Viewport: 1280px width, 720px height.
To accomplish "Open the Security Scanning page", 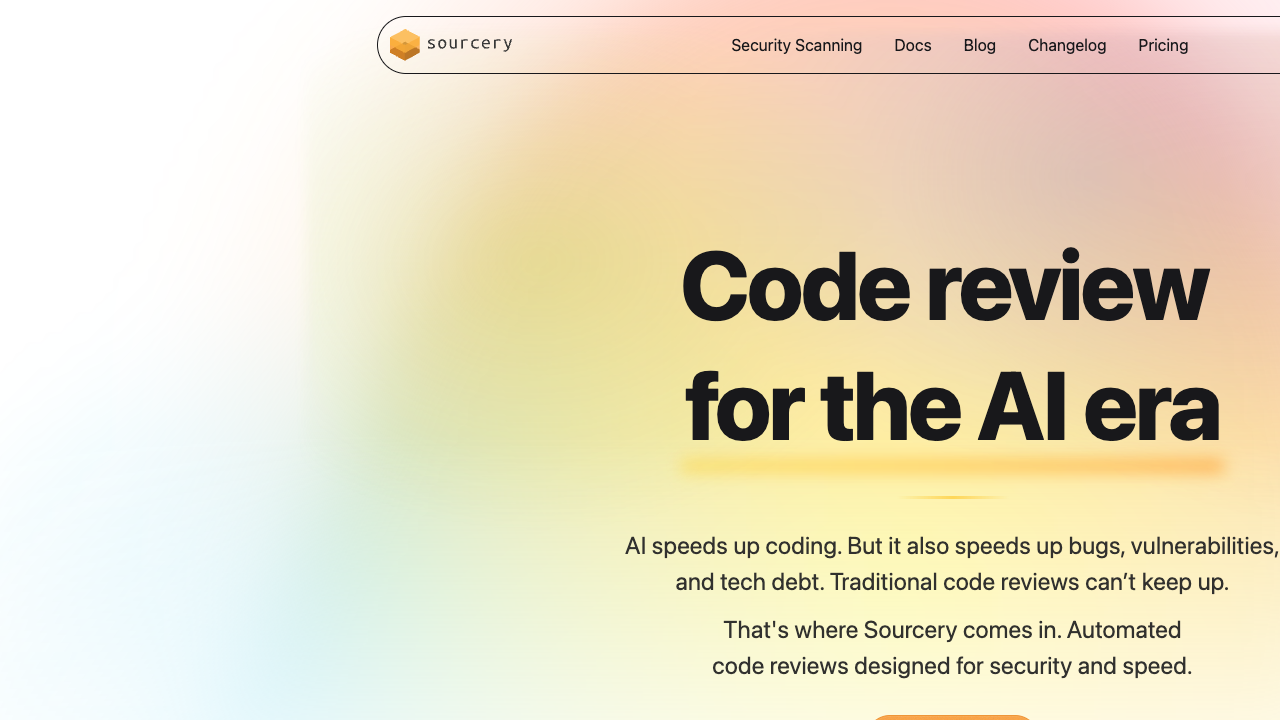I will (796, 45).
